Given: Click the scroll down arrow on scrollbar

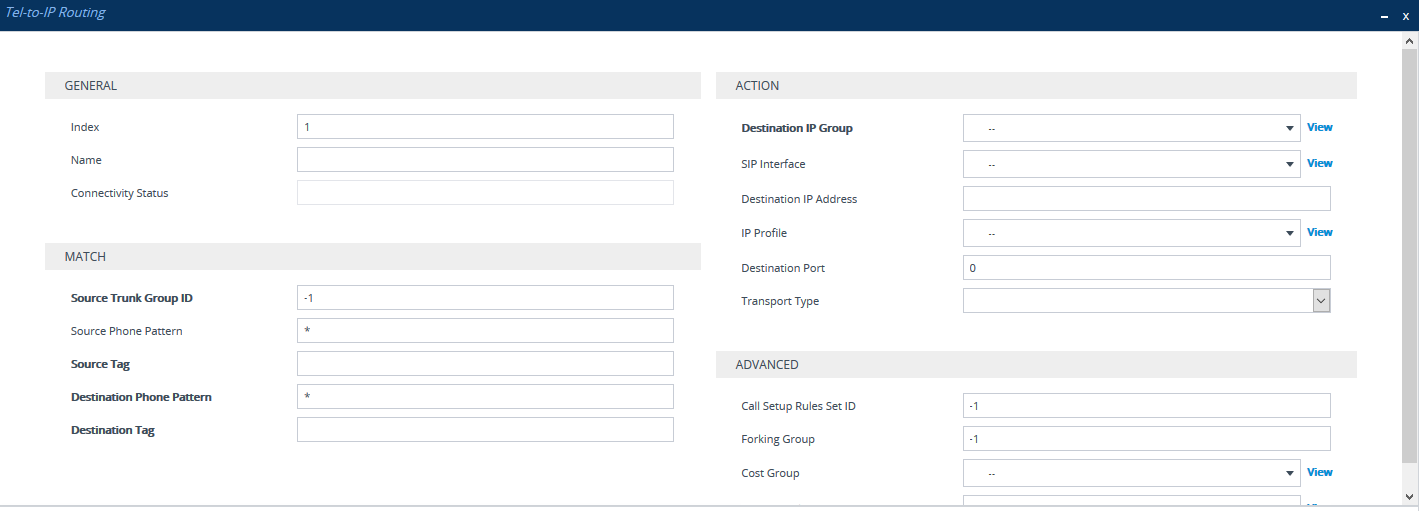Looking at the screenshot, I should tap(1410, 496).
